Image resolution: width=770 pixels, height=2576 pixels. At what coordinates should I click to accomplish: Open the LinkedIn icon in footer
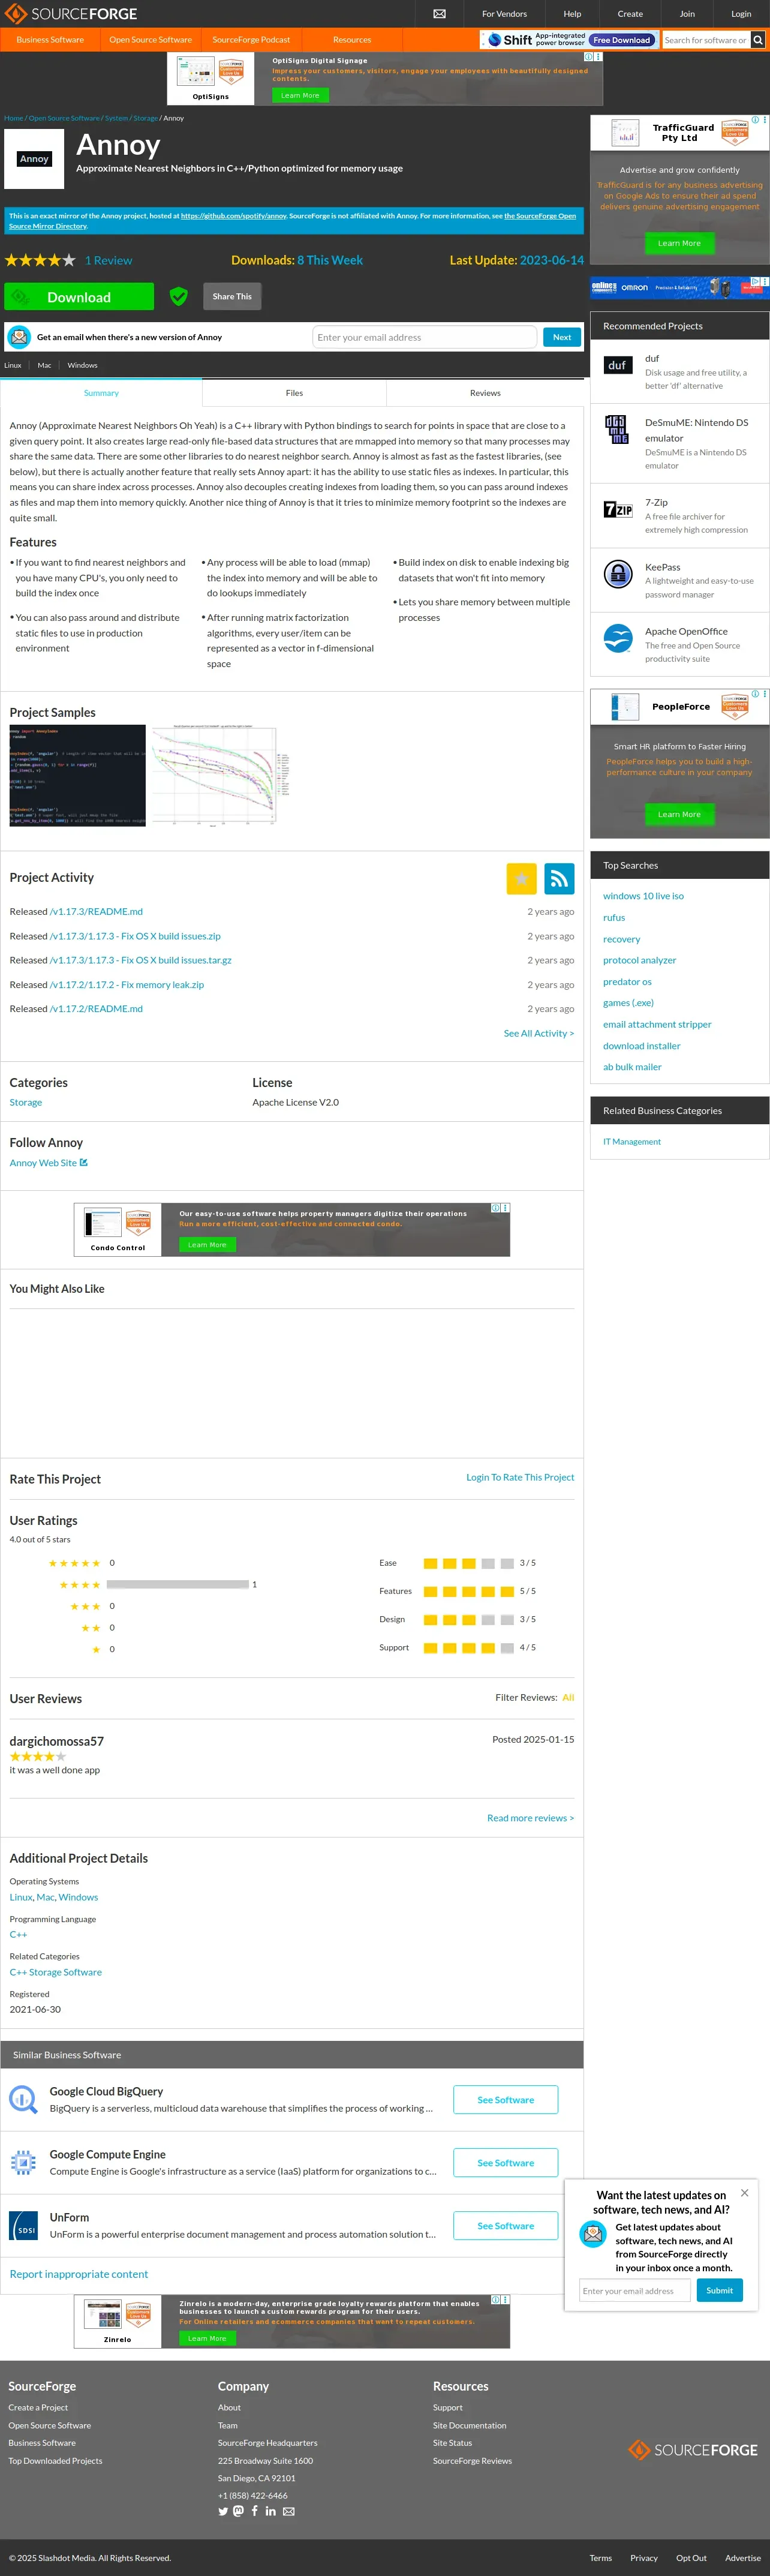[x=270, y=2511]
